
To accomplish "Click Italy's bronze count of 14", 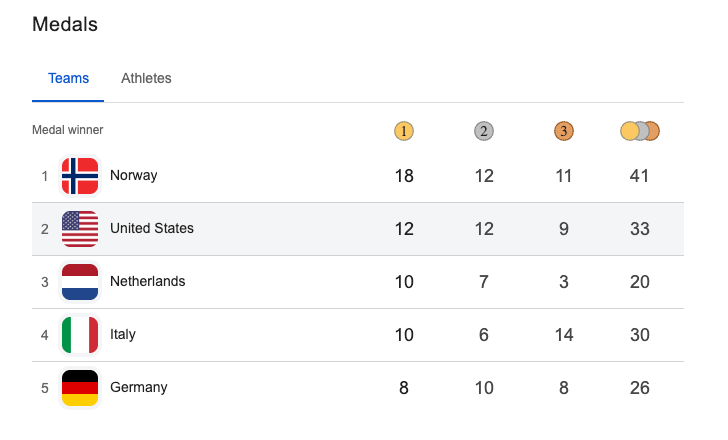I will 564,335.
